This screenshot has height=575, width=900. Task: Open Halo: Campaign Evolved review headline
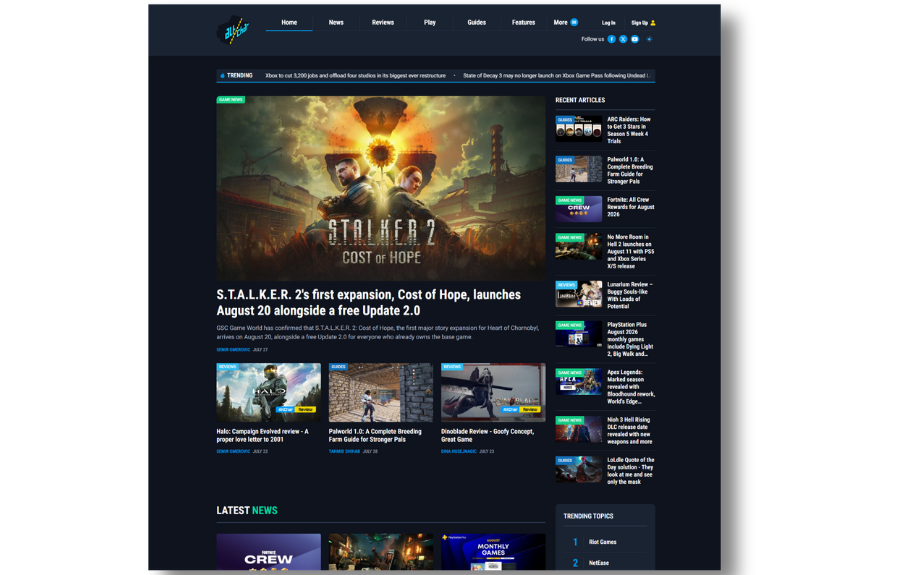[x=262, y=435]
